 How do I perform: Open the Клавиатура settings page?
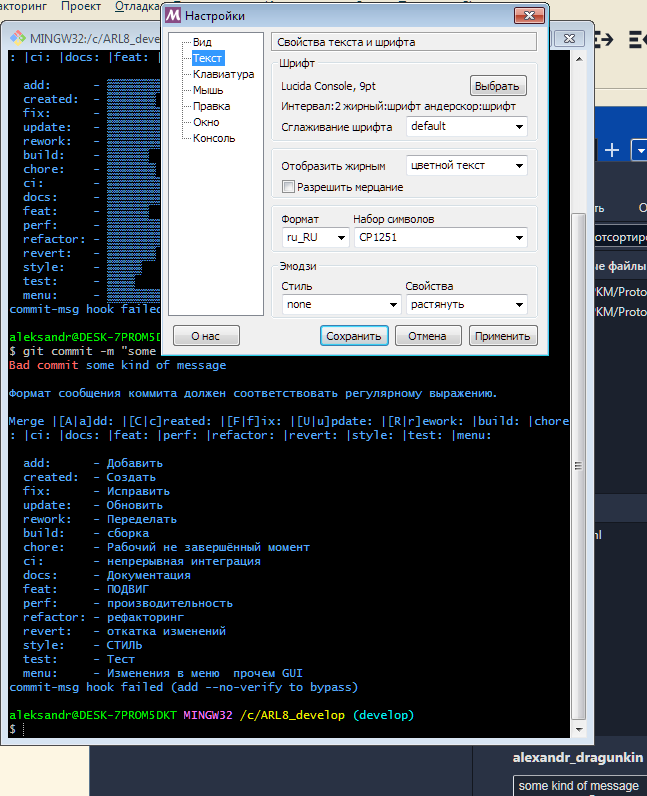click(x=223, y=74)
